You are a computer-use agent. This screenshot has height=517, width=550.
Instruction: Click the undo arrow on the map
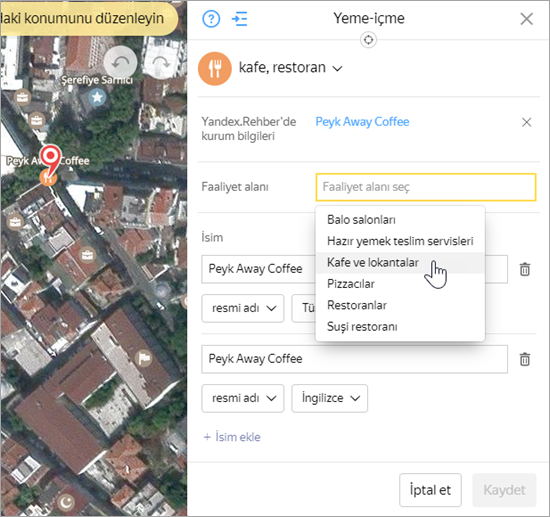click(x=120, y=63)
